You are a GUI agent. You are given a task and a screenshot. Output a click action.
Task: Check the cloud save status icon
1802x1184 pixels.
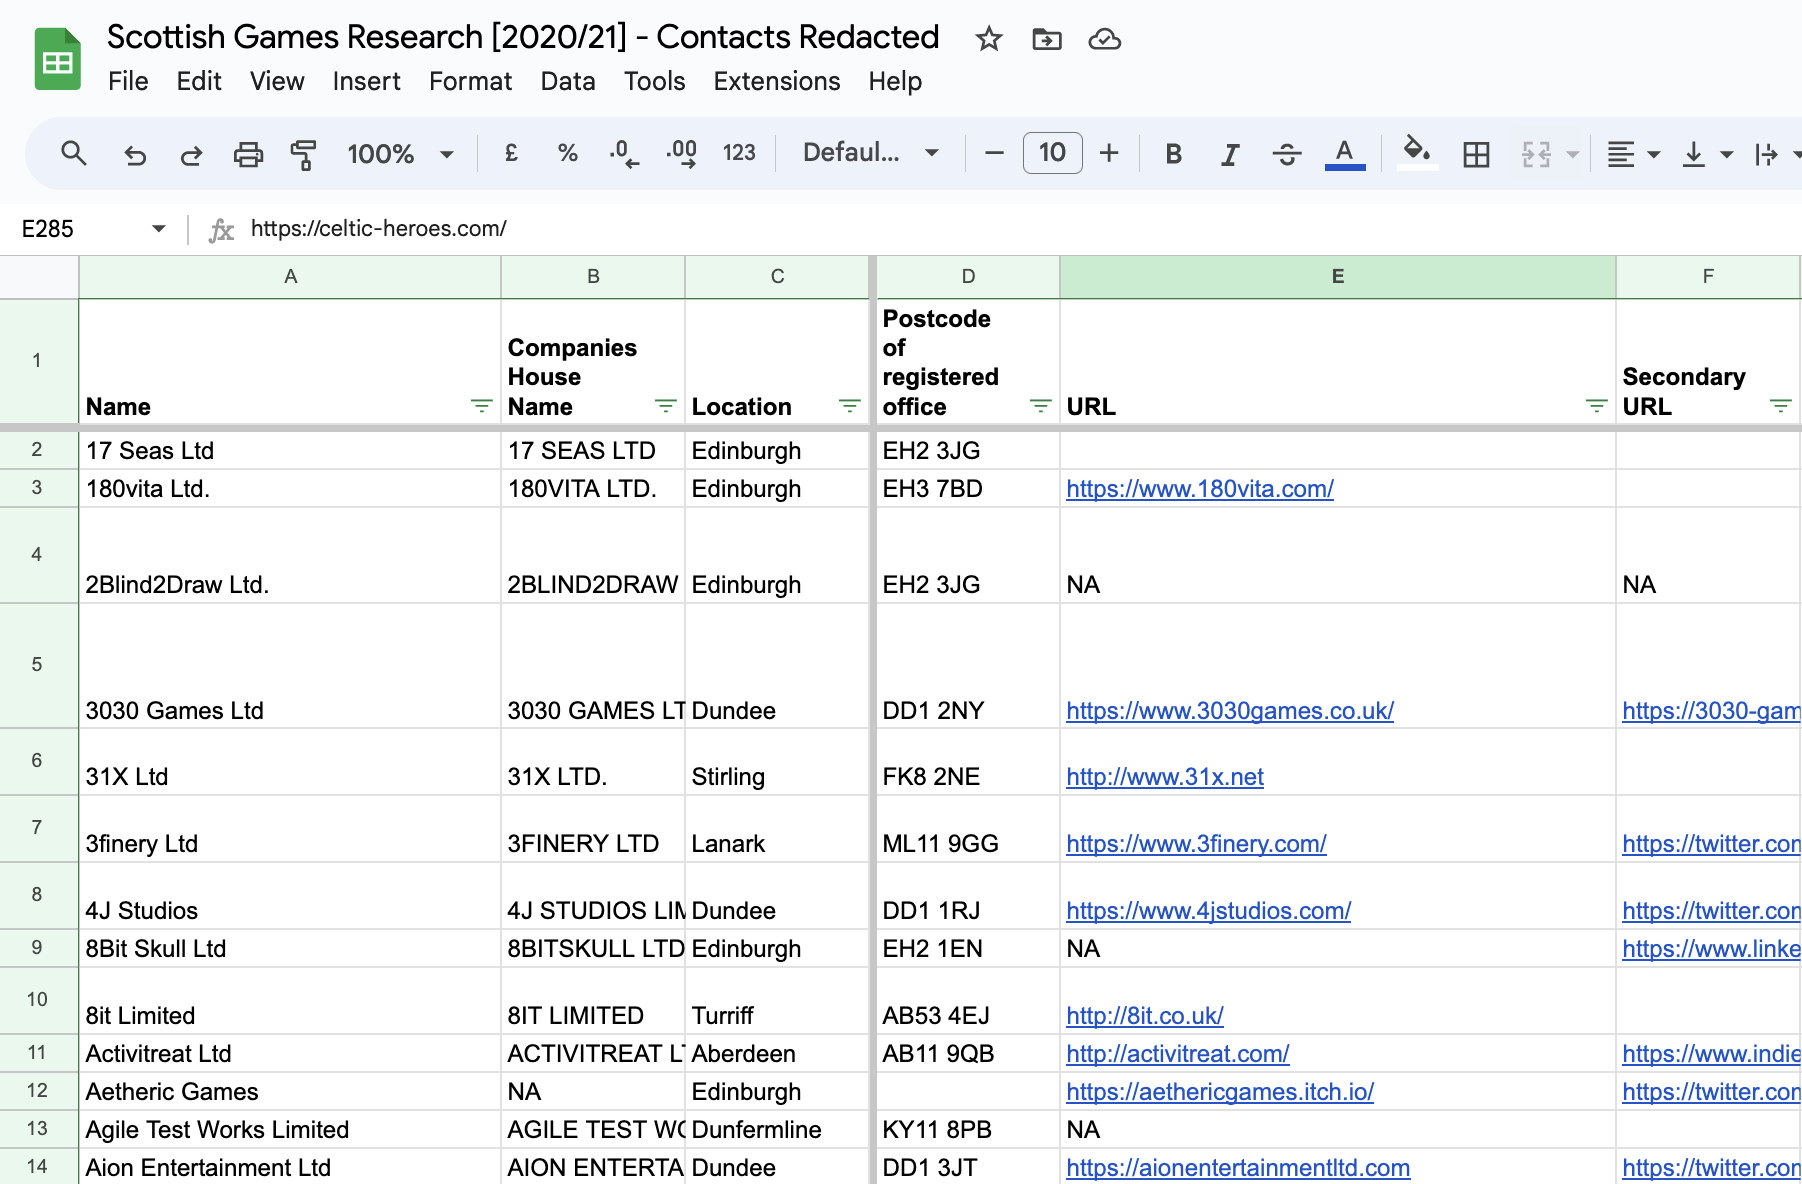(x=1105, y=39)
